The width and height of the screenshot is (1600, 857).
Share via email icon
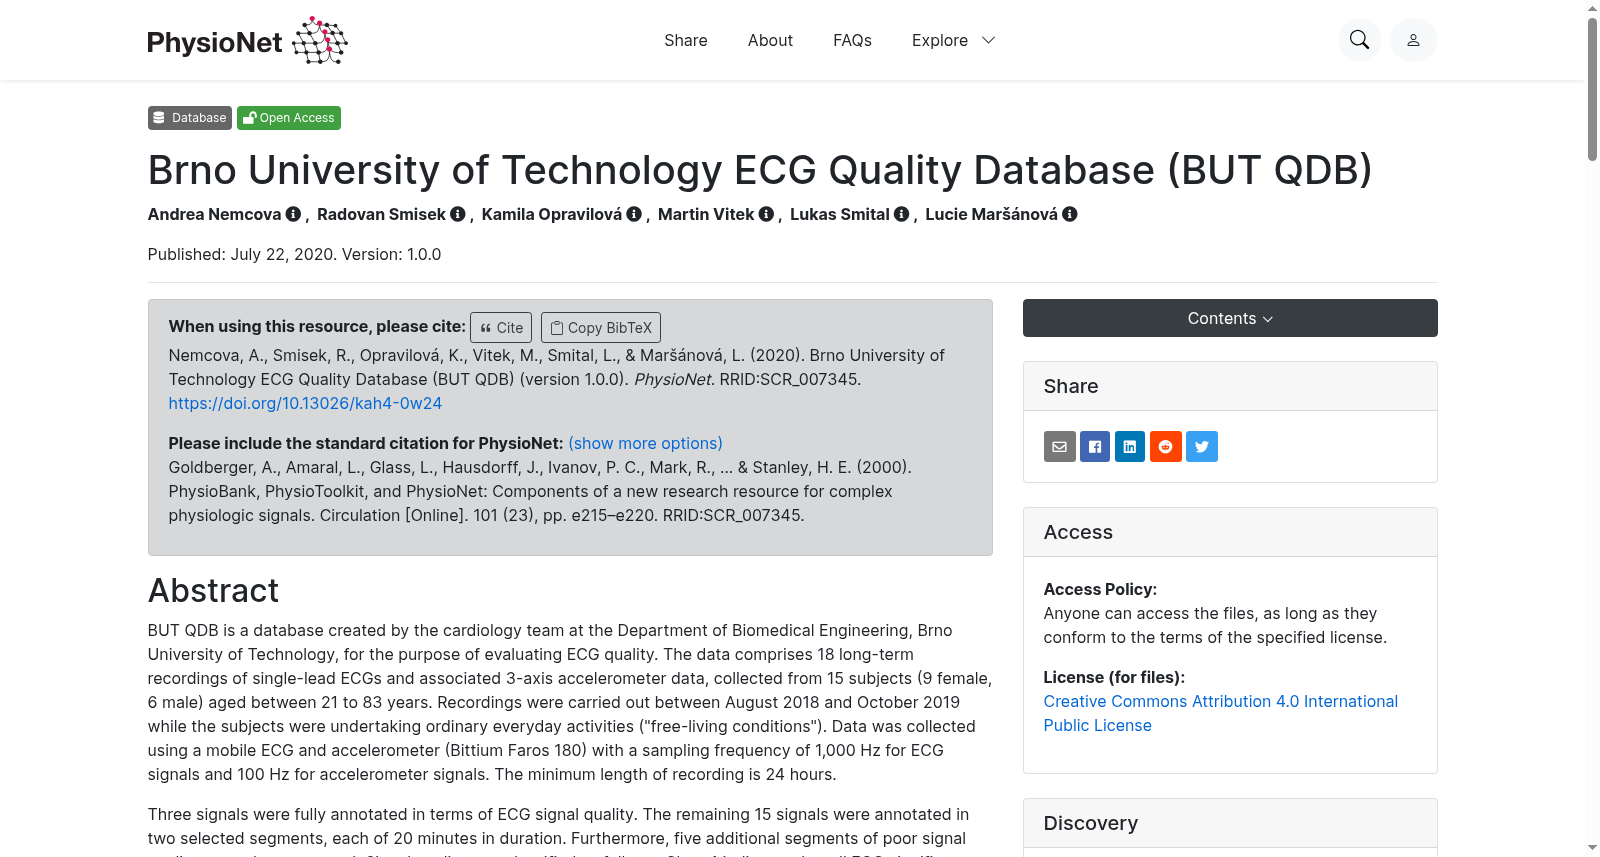click(1060, 447)
